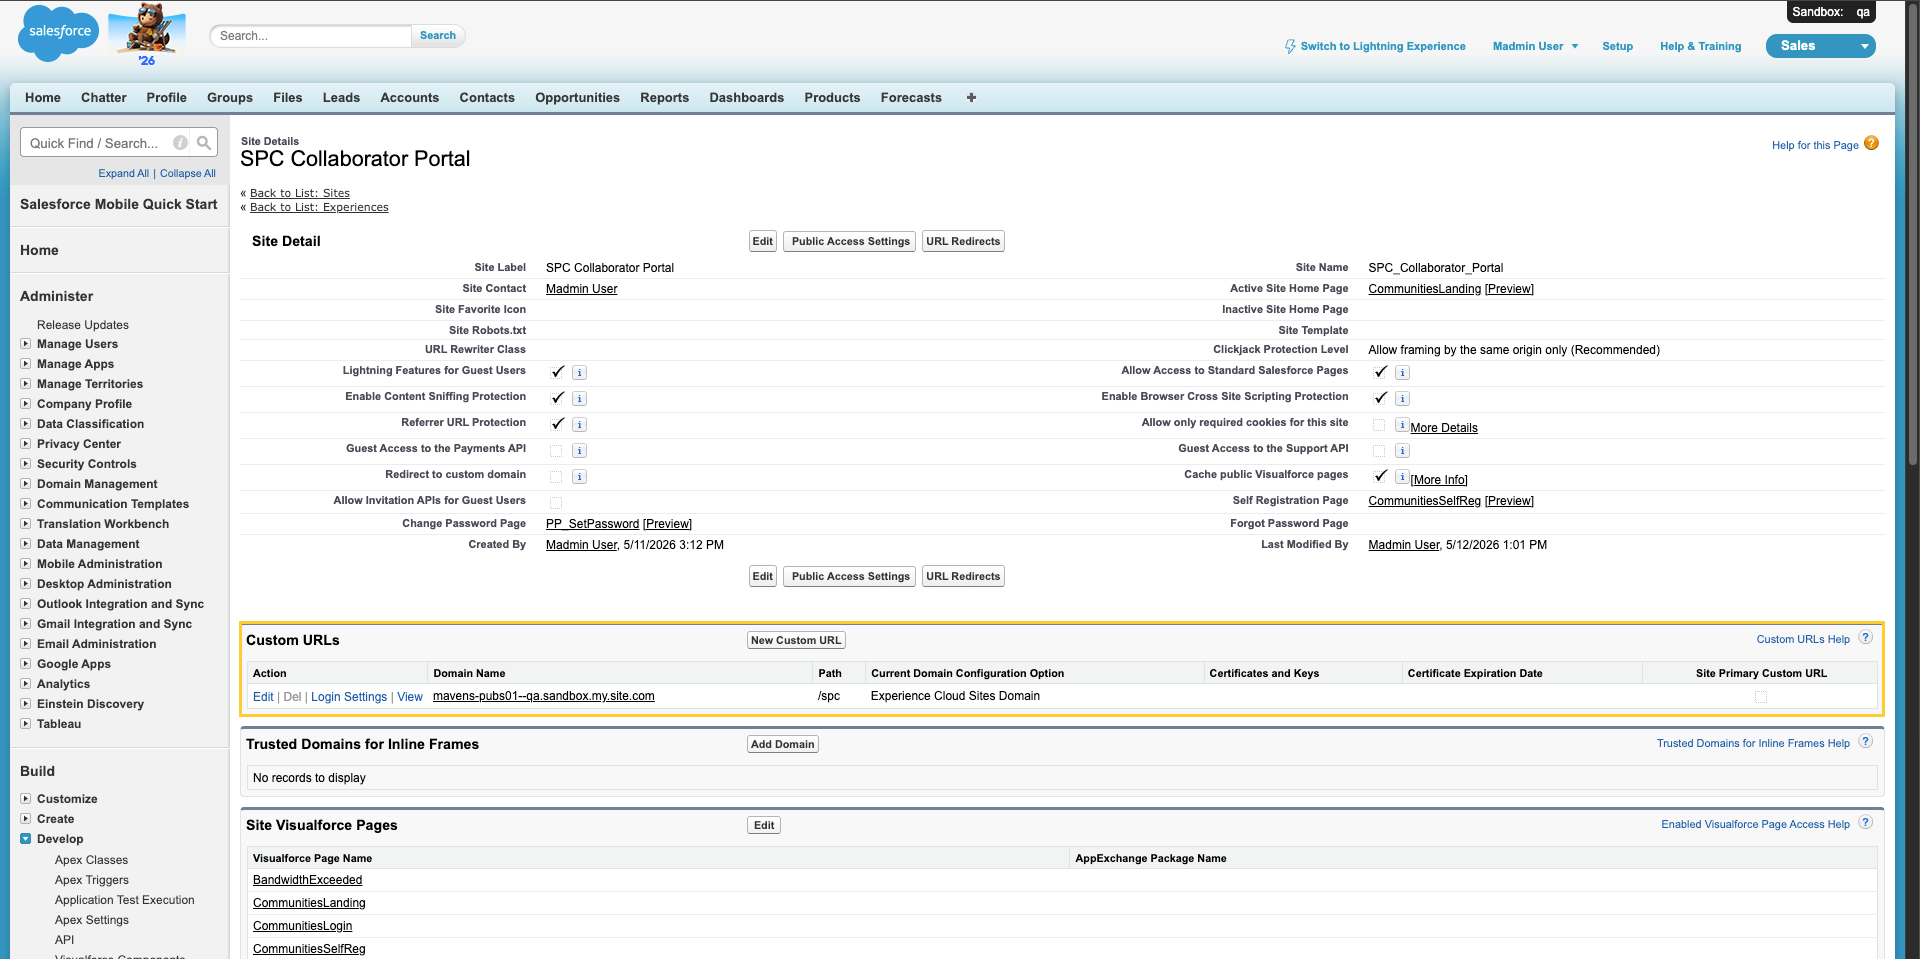Image resolution: width=1920 pixels, height=959 pixels.
Task: Click the orange Help for this Page icon
Action: click(x=1871, y=144)
